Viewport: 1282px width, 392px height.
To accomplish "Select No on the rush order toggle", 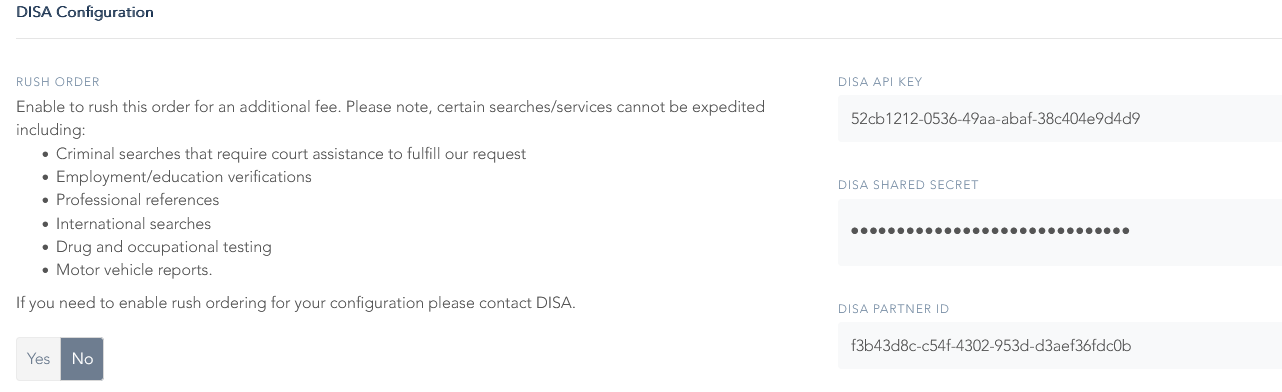I will pyautogui.click(x=82, y=359).
